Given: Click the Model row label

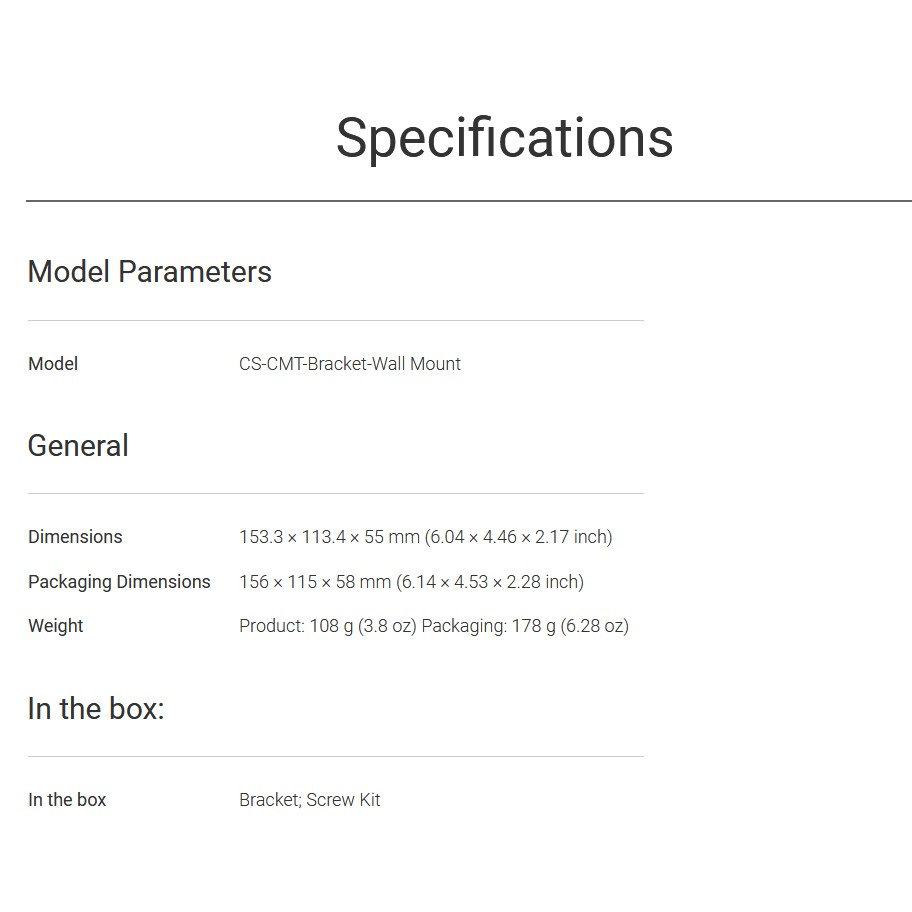Looking at the screenshot, I should pos(53,364).
